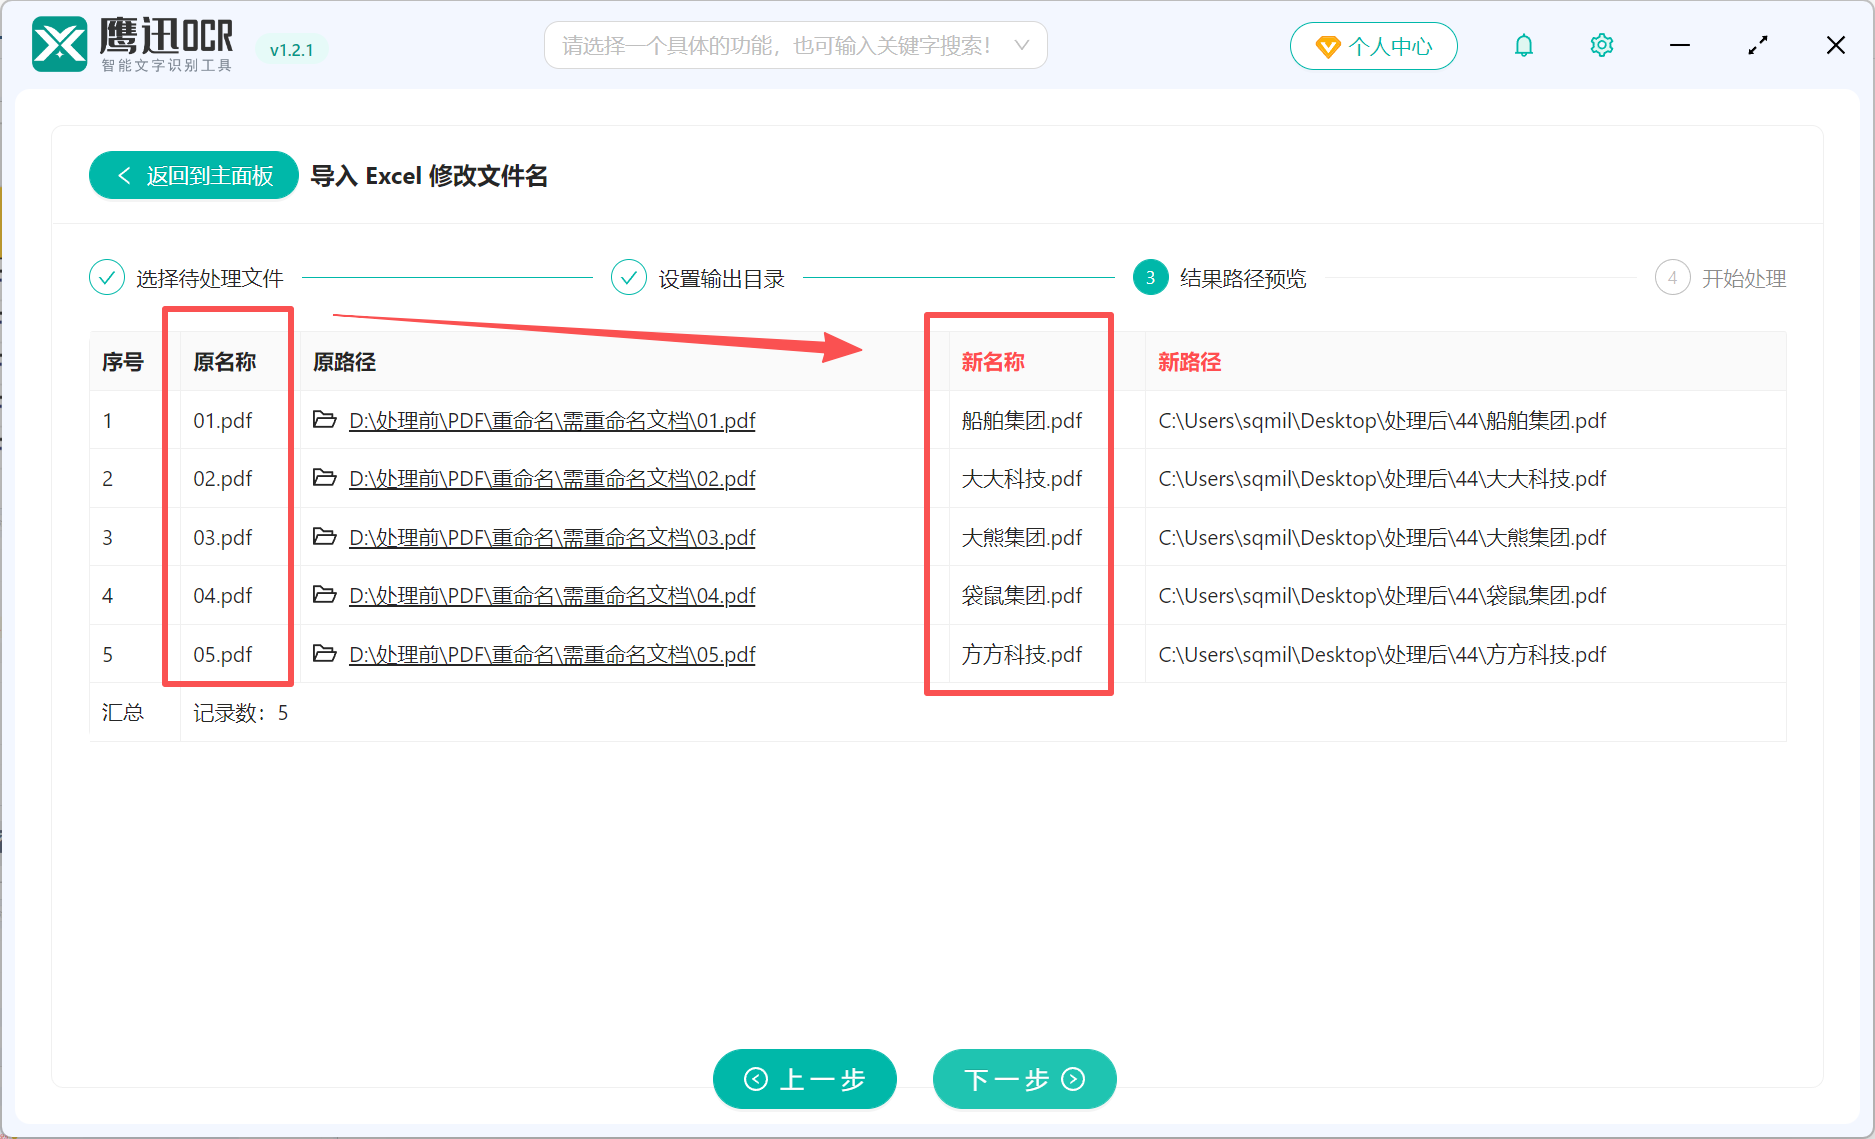Open folder icon for 05.pdf row
Viewport: 1875px width, 1139px height.
tap(324, 653)
